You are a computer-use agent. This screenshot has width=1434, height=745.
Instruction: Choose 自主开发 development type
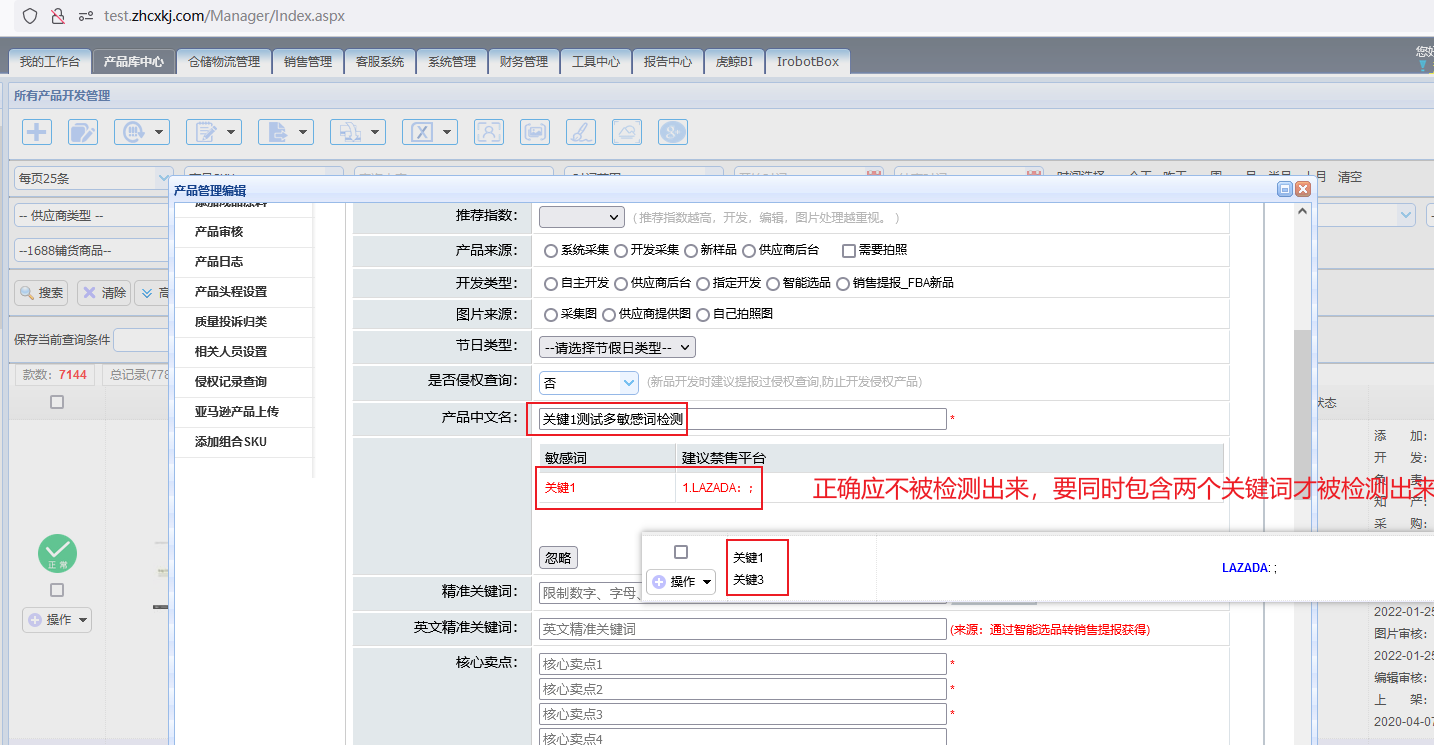[x=551, y=283]
